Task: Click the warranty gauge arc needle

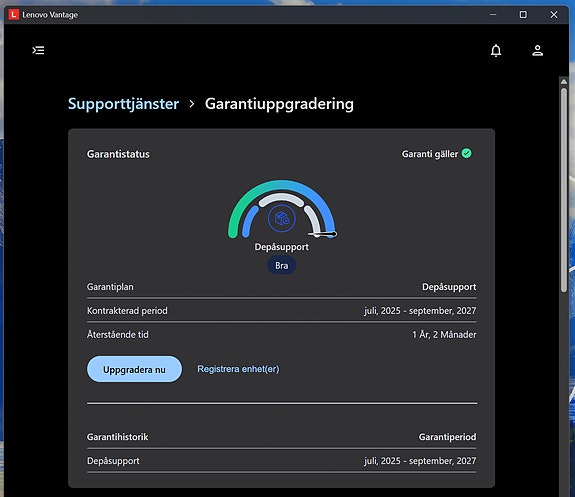Action: point(323,234)
